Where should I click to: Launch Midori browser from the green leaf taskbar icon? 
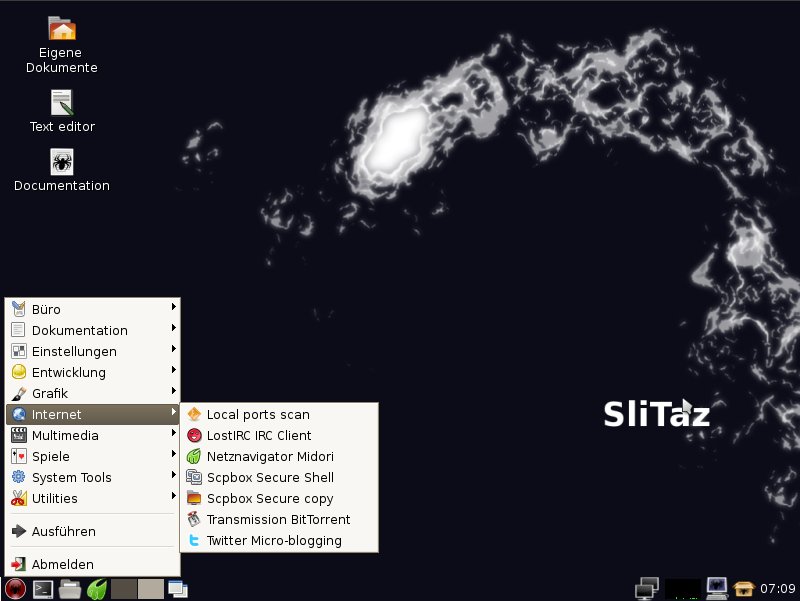point(97,589)
